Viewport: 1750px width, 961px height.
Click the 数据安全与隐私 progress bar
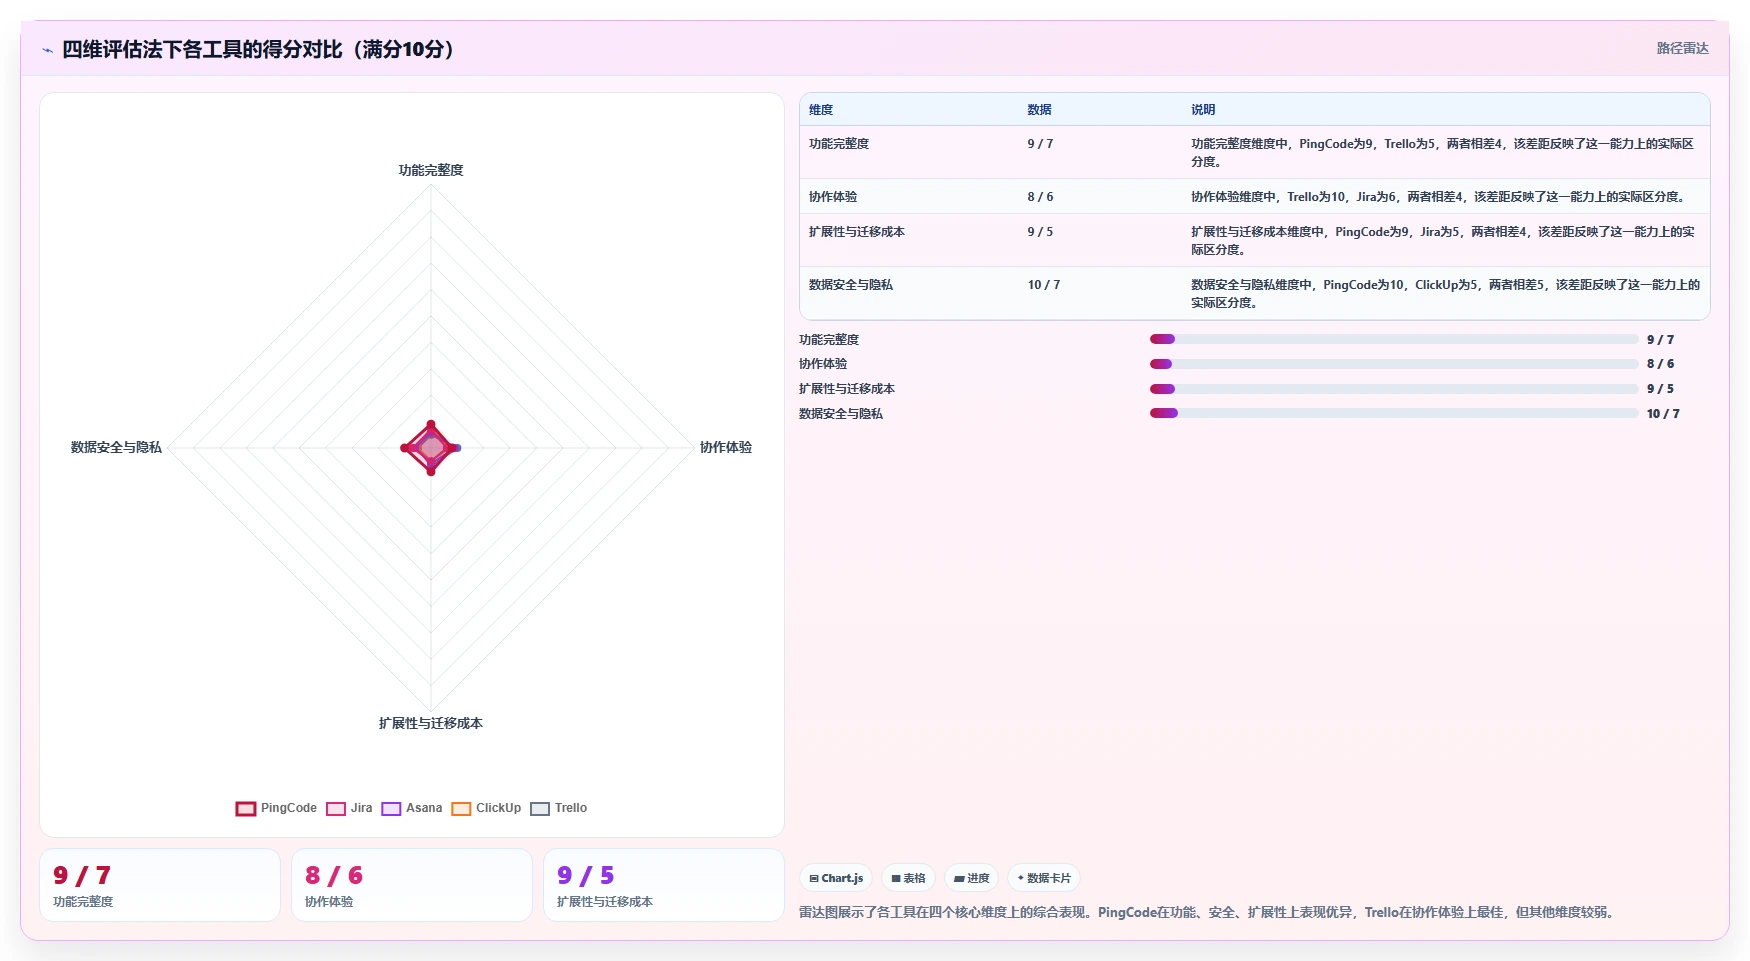click(1394, 413)
